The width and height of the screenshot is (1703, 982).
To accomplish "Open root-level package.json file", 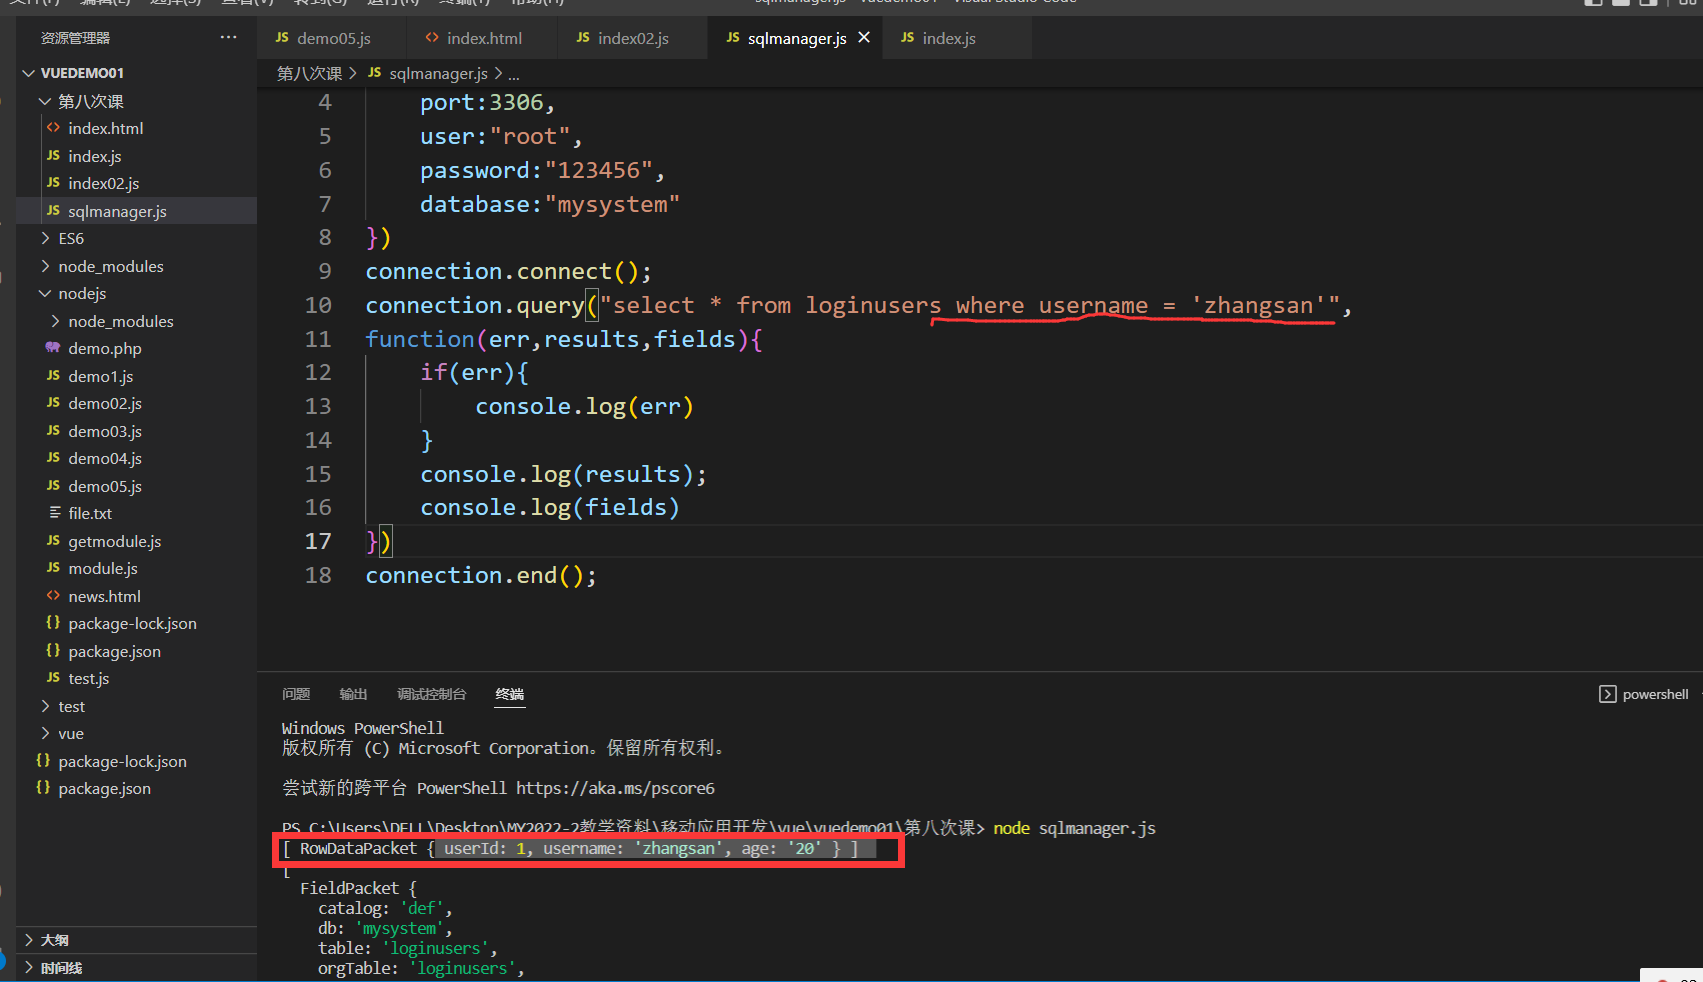I will (x=136, y=788).
